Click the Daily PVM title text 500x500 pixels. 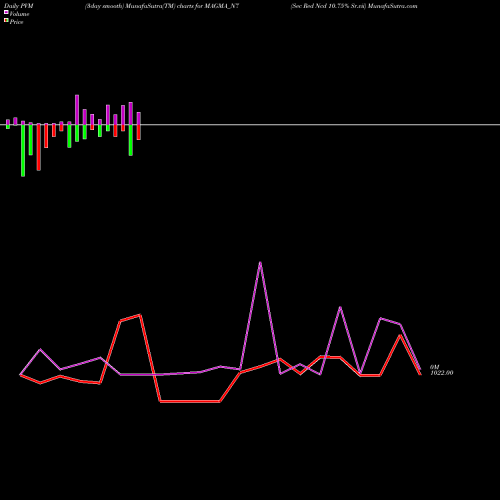coord(19,6)
